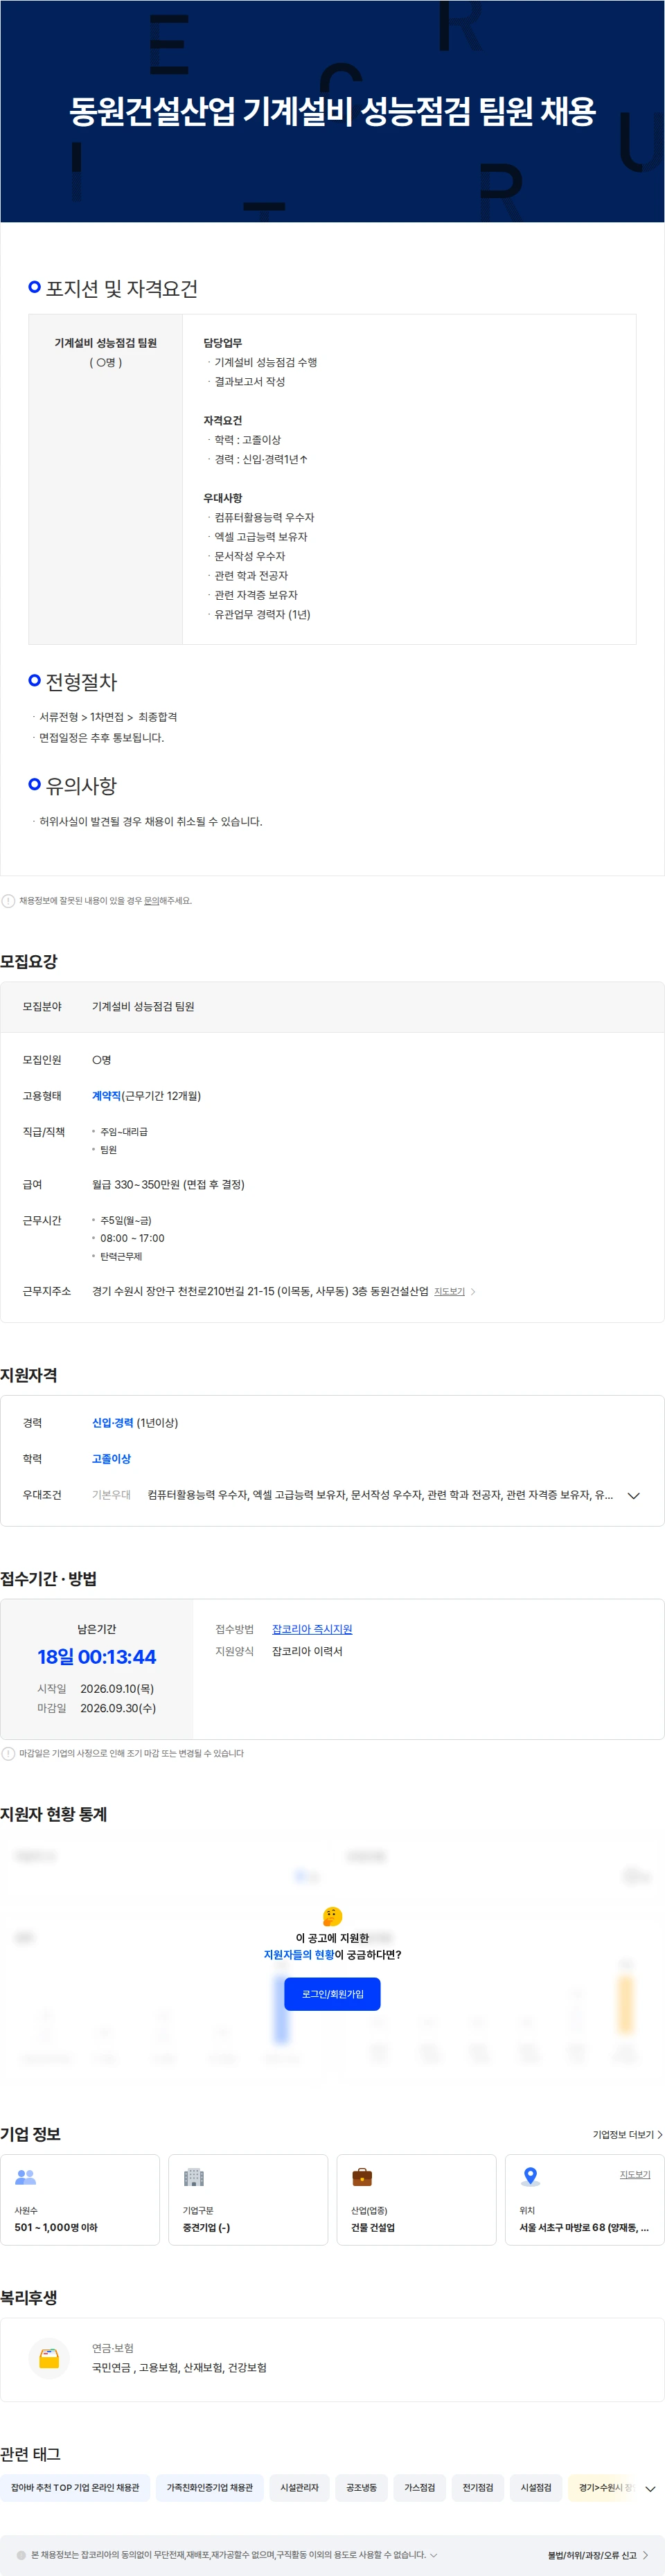665x2576 pixels.
Task: Click the 문의 link in the notice
Action: [151, 901]
